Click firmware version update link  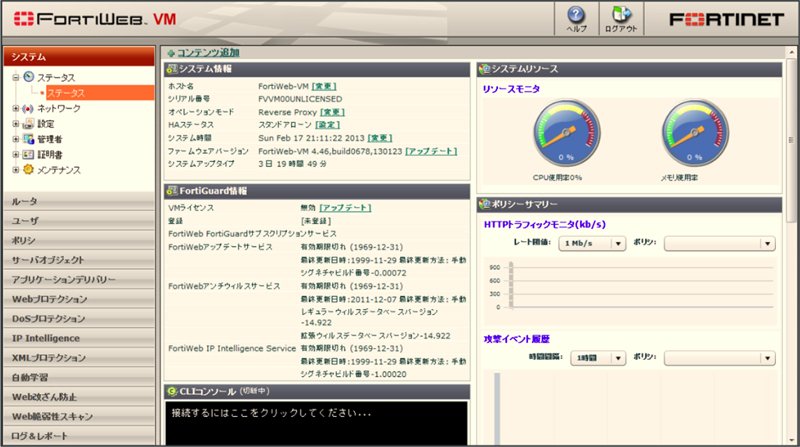(431, 151)
